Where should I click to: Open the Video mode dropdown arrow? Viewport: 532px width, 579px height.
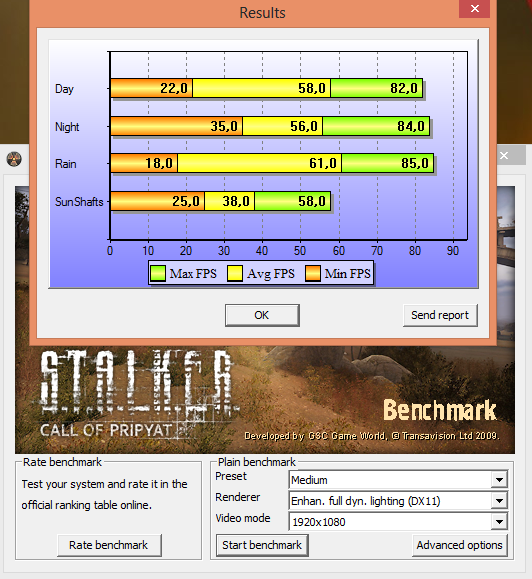tap(500, 522)
